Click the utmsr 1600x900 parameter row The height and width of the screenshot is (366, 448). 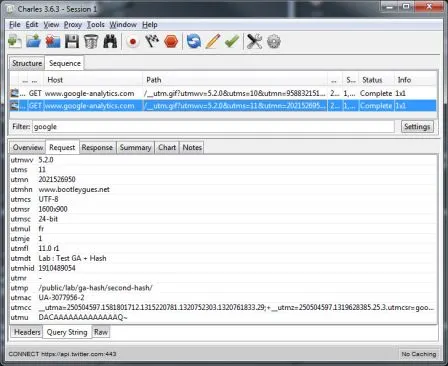[223, 209]
